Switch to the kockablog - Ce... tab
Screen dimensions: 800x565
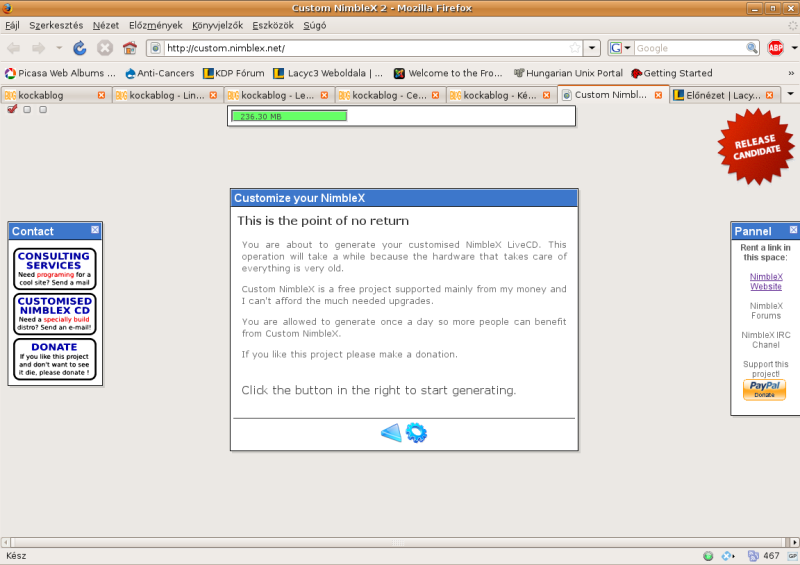(389, 95)
